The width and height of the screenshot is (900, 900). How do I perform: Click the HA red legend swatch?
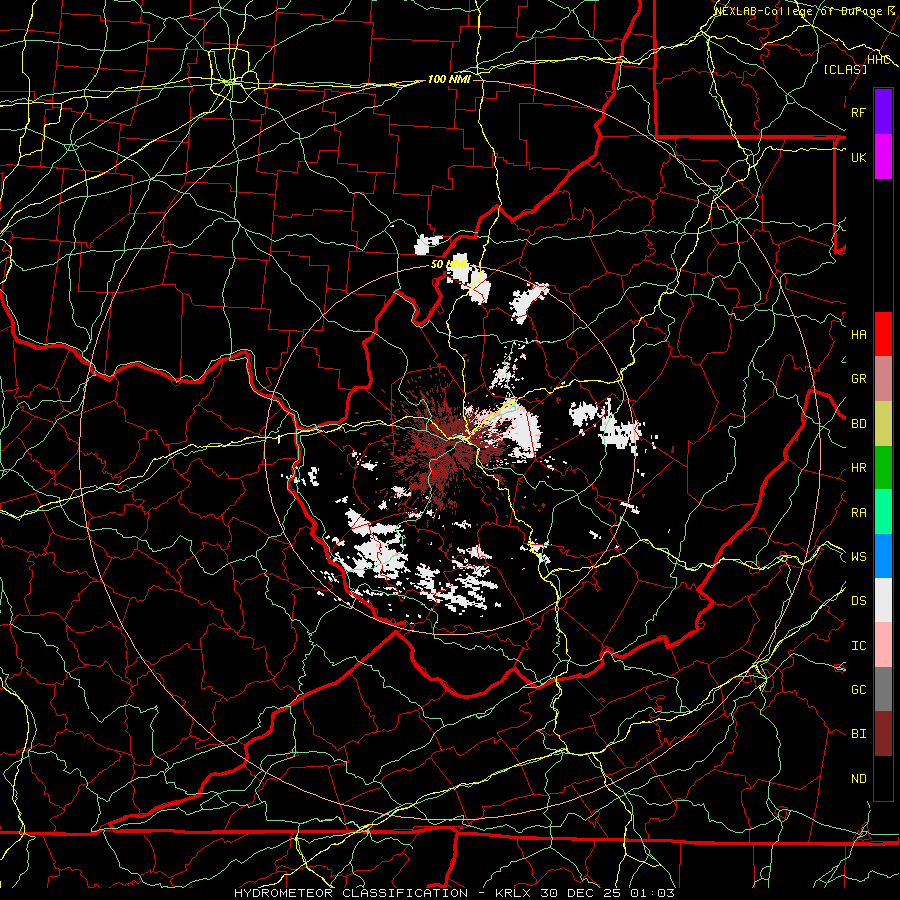coord(883,334)
